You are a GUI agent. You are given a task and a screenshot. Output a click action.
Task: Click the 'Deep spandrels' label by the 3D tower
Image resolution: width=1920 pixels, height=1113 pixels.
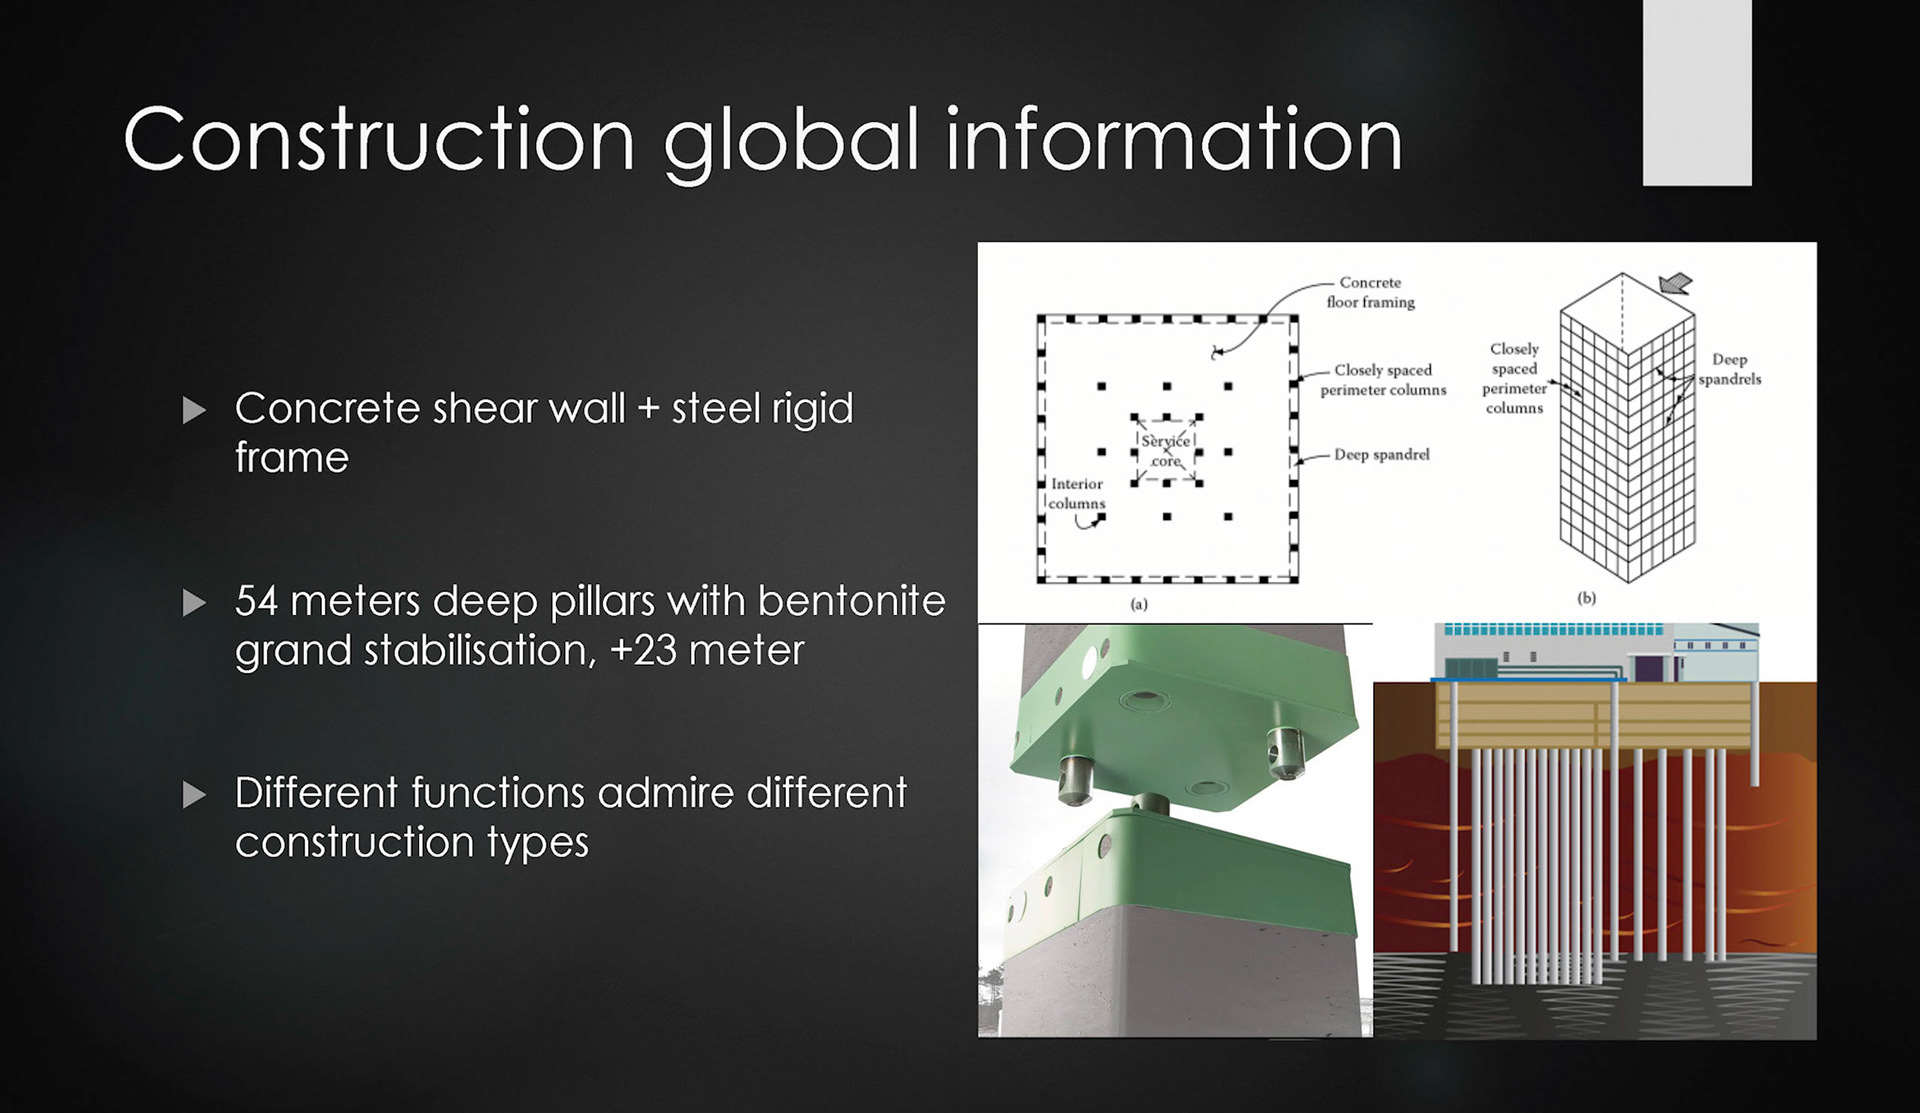coord(1729,369)
